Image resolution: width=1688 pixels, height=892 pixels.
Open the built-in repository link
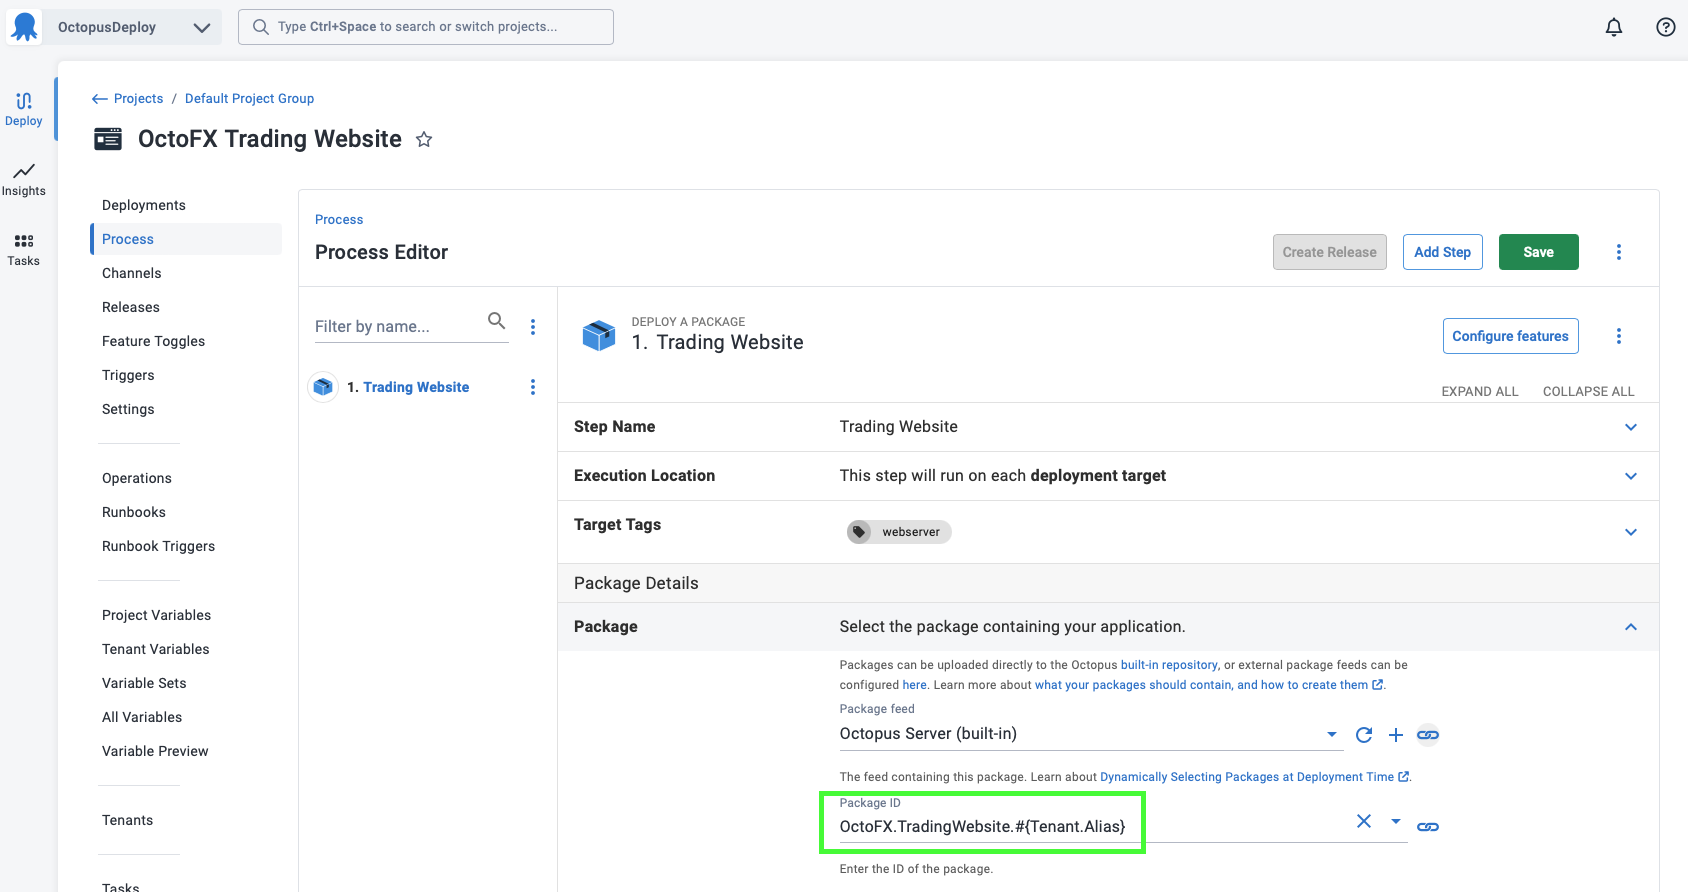pos(1169,665)
